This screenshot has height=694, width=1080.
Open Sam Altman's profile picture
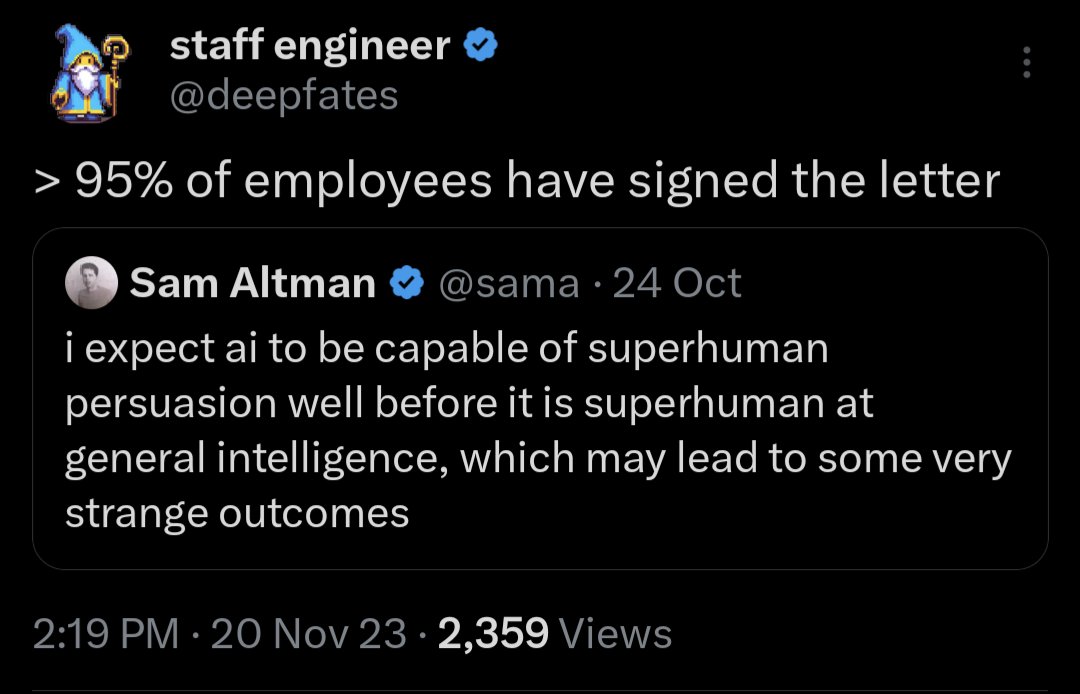(x=92, y=282)
